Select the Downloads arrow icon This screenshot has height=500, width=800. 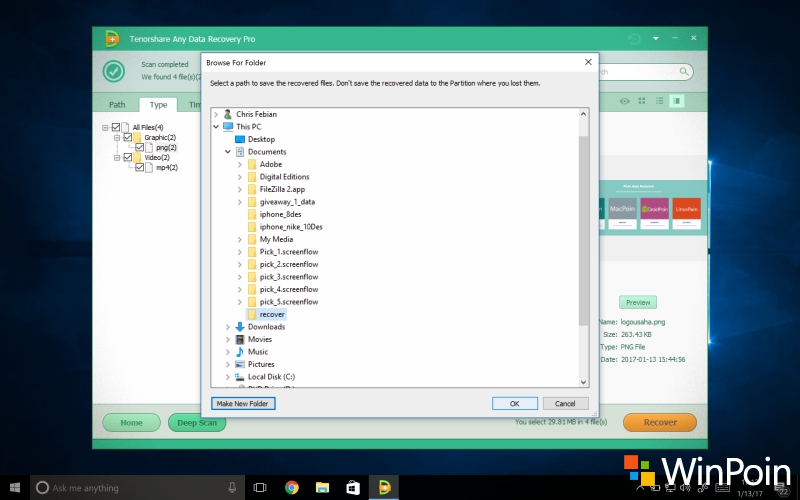pos(240,327)
